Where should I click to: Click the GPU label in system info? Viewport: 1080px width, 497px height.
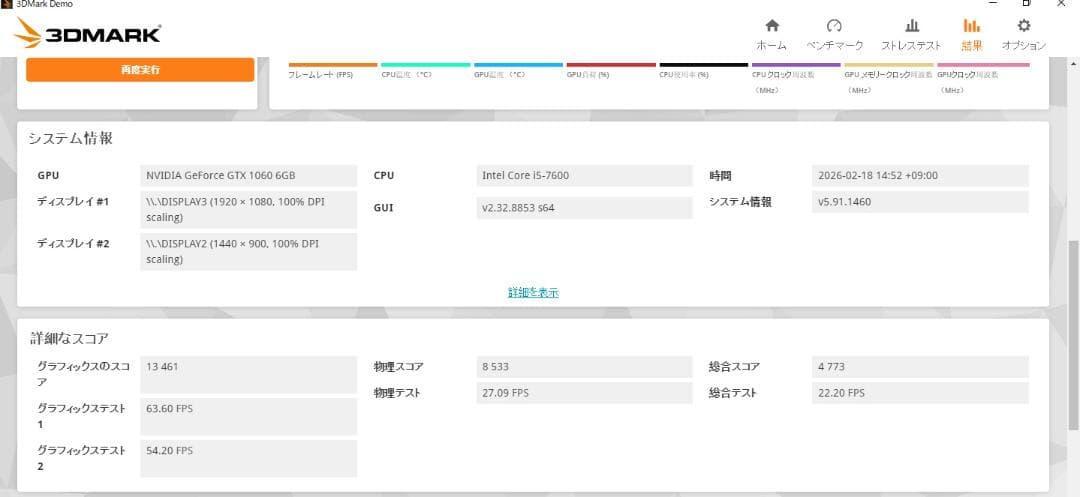tap(48, 176)
